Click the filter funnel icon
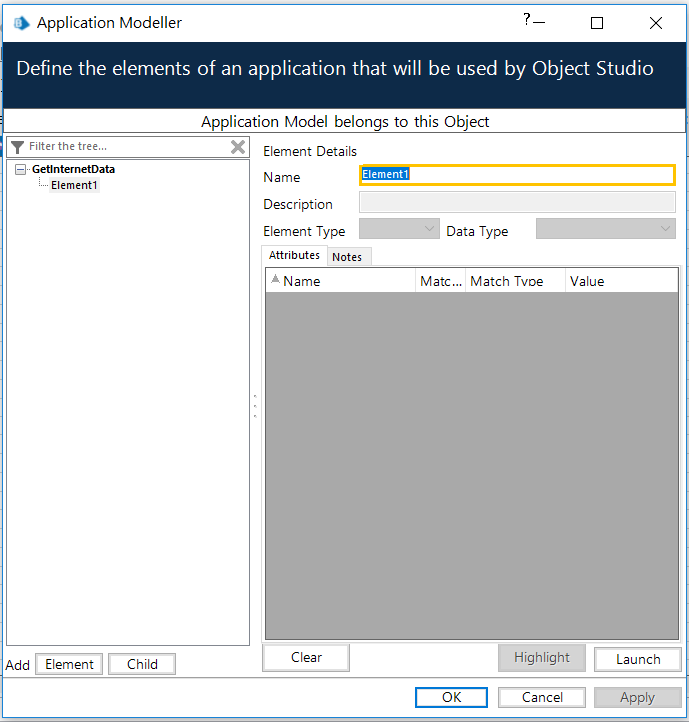Image resolution: width=689 pixels, height=722 pixels. [x=18, y=147]
